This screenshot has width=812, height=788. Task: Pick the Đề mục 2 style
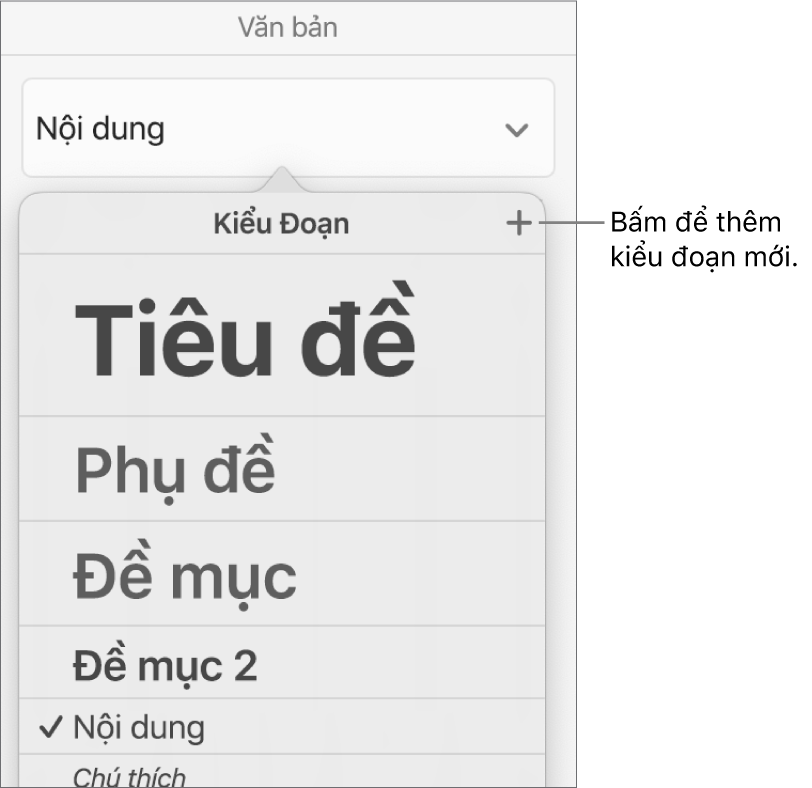click(282, 662)
